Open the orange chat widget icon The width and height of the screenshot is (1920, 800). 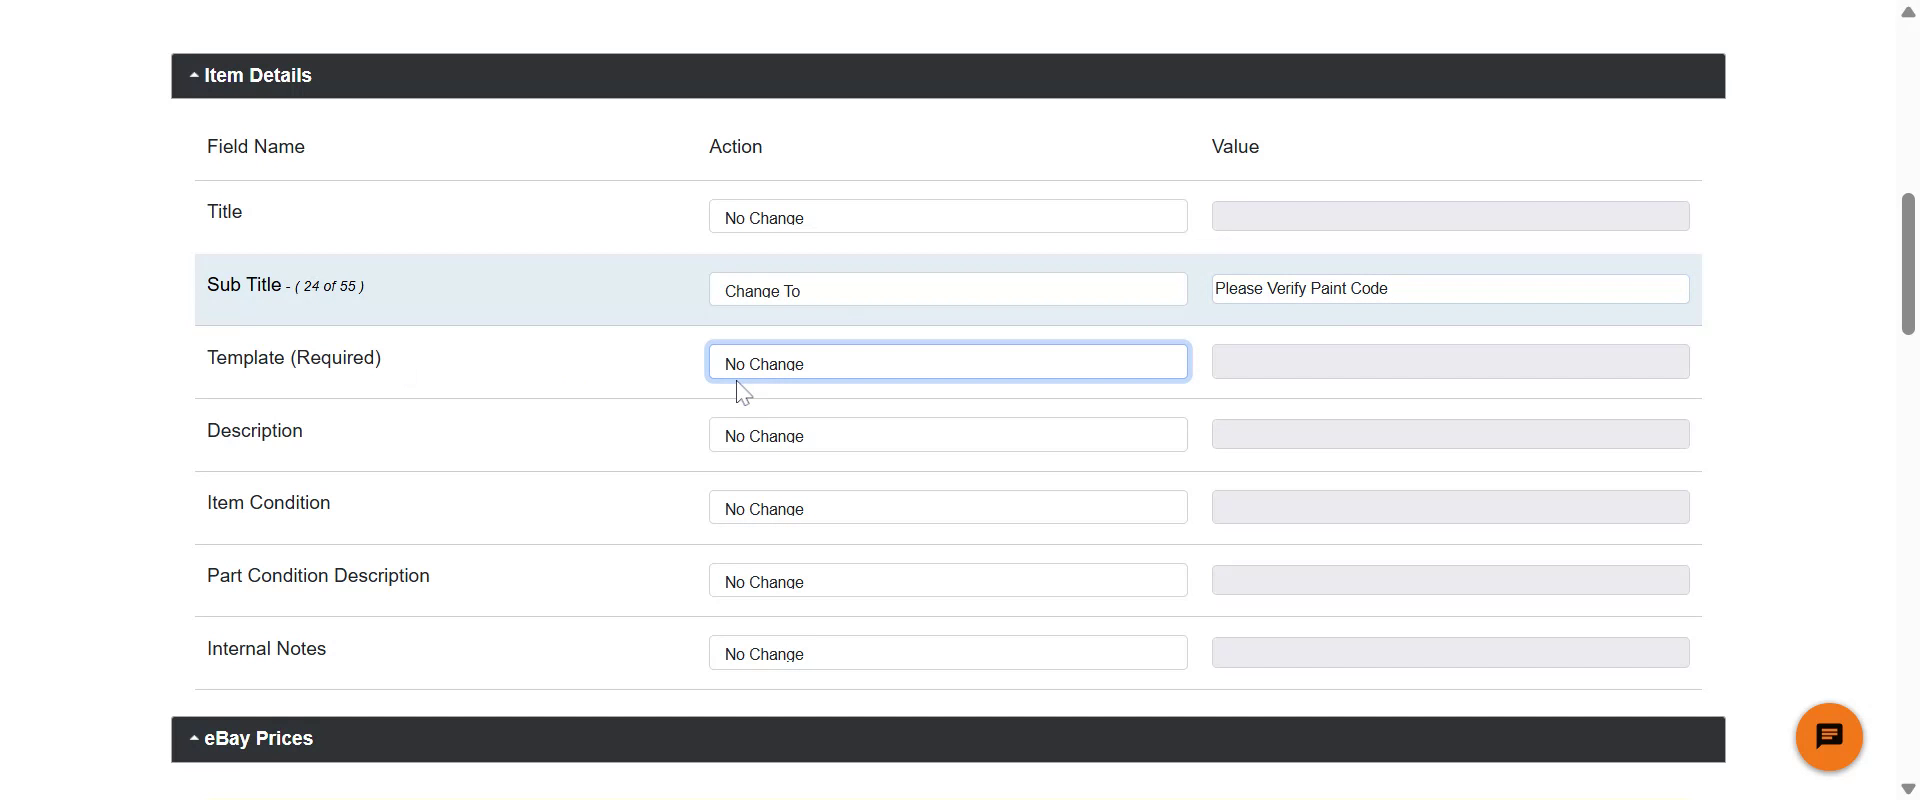tap(1828, 737)
